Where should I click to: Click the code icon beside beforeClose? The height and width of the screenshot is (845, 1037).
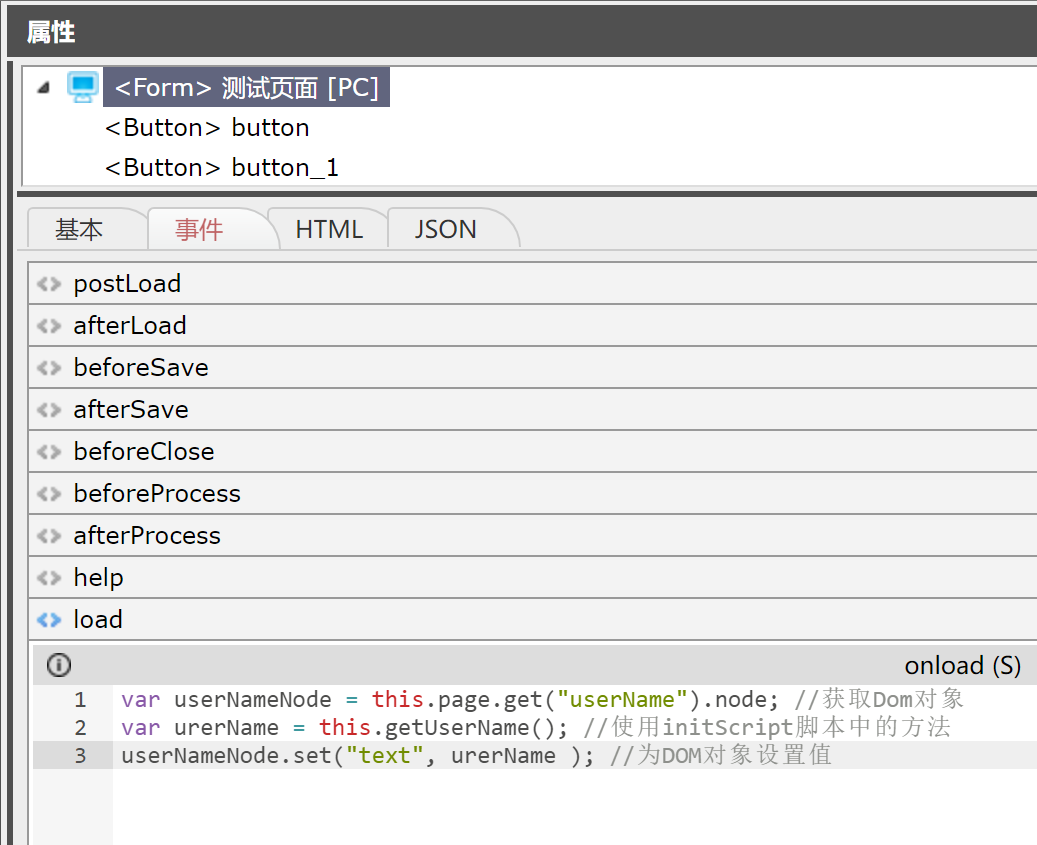48,452
